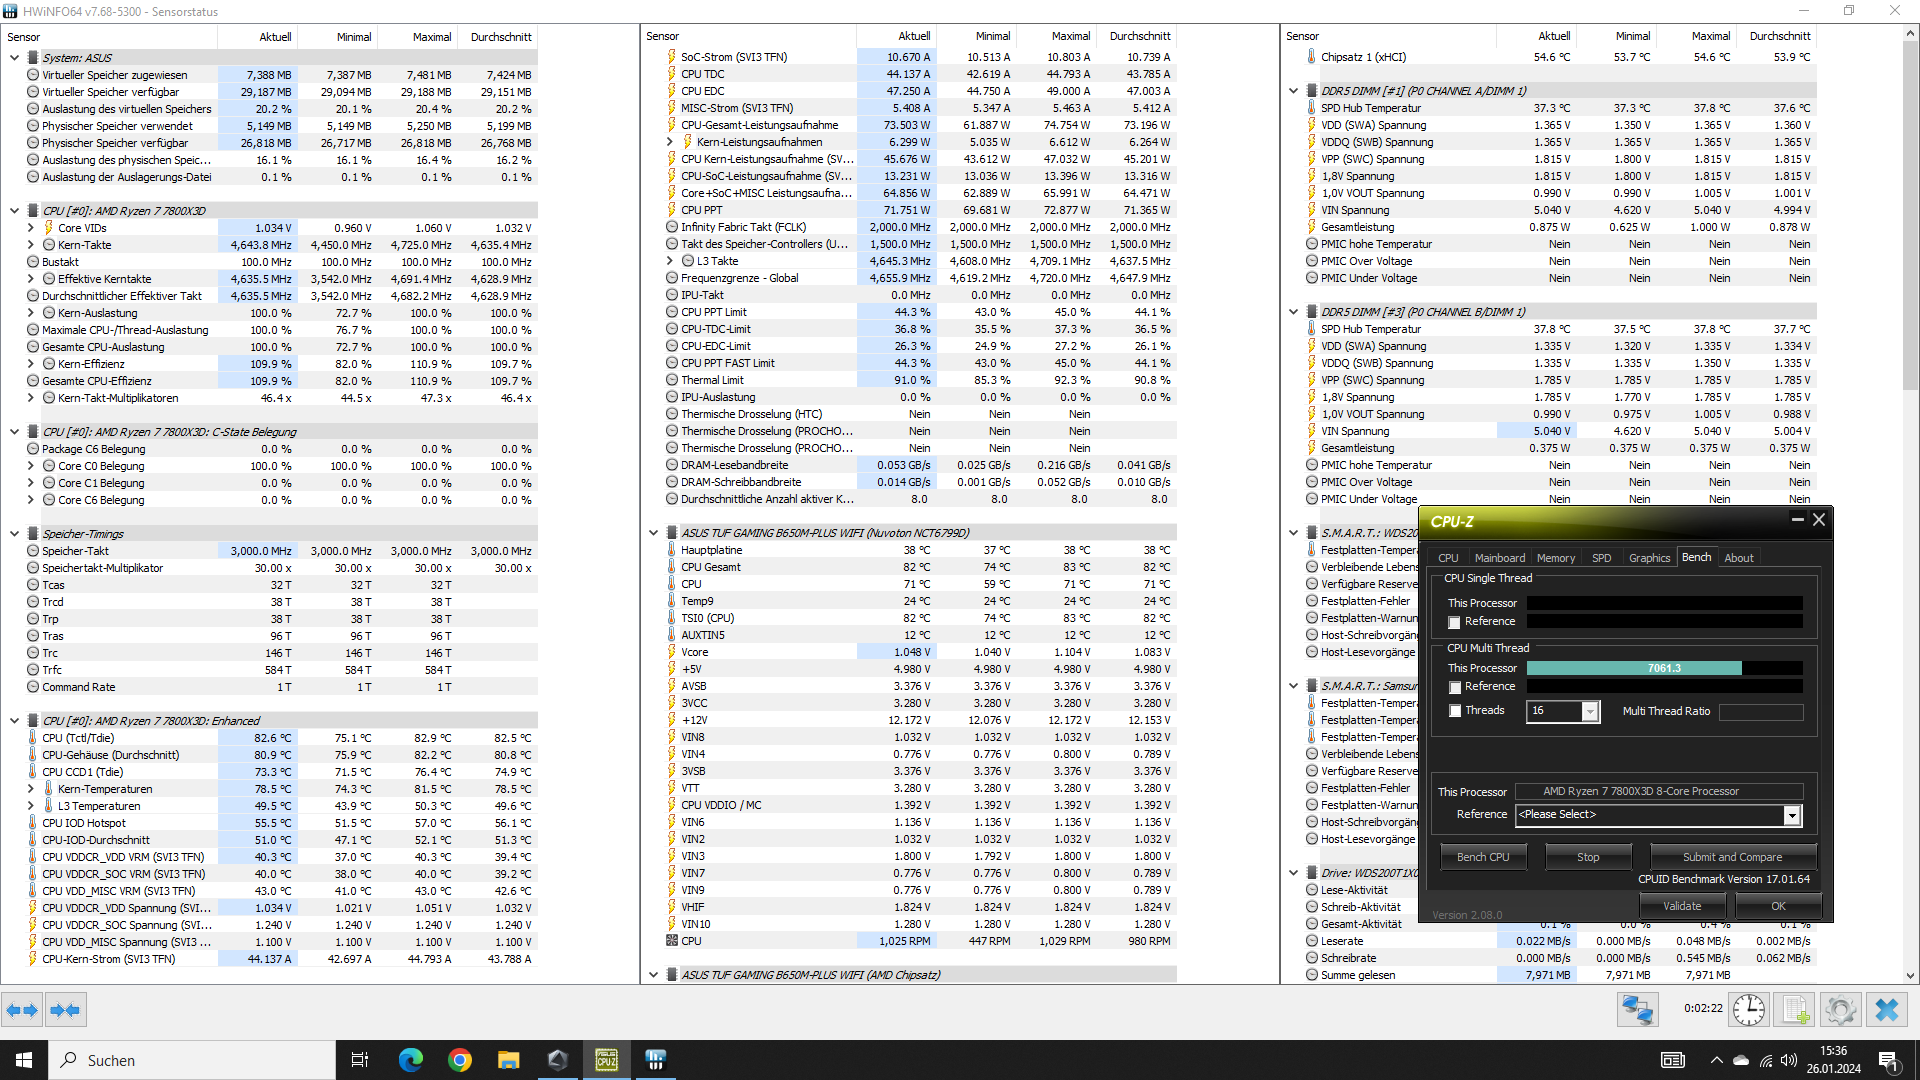Switch to the Memory tab in CPU-Z
The height and width of the screenshot is (1080, 1920).
click(x=1555, y=558)
